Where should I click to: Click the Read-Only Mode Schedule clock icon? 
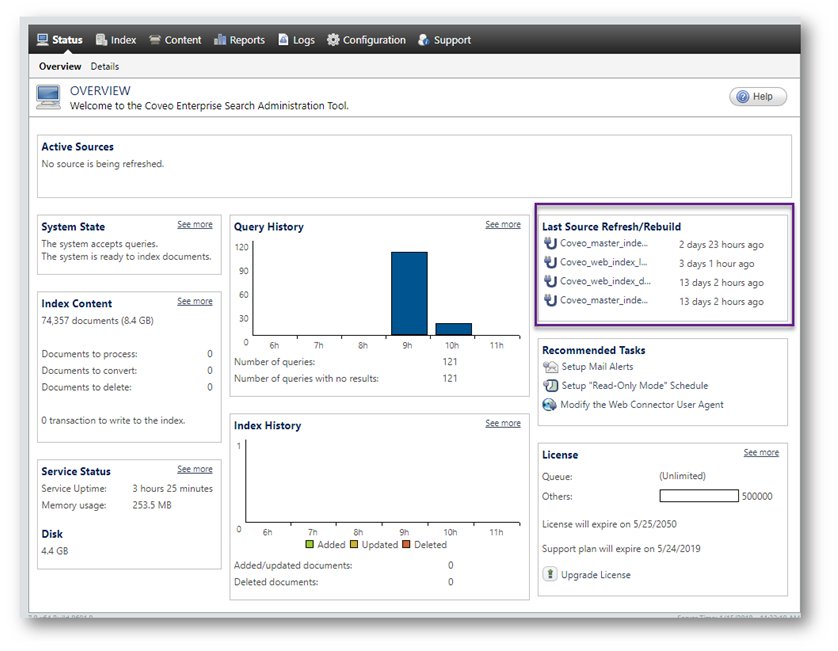coord(550,385)
